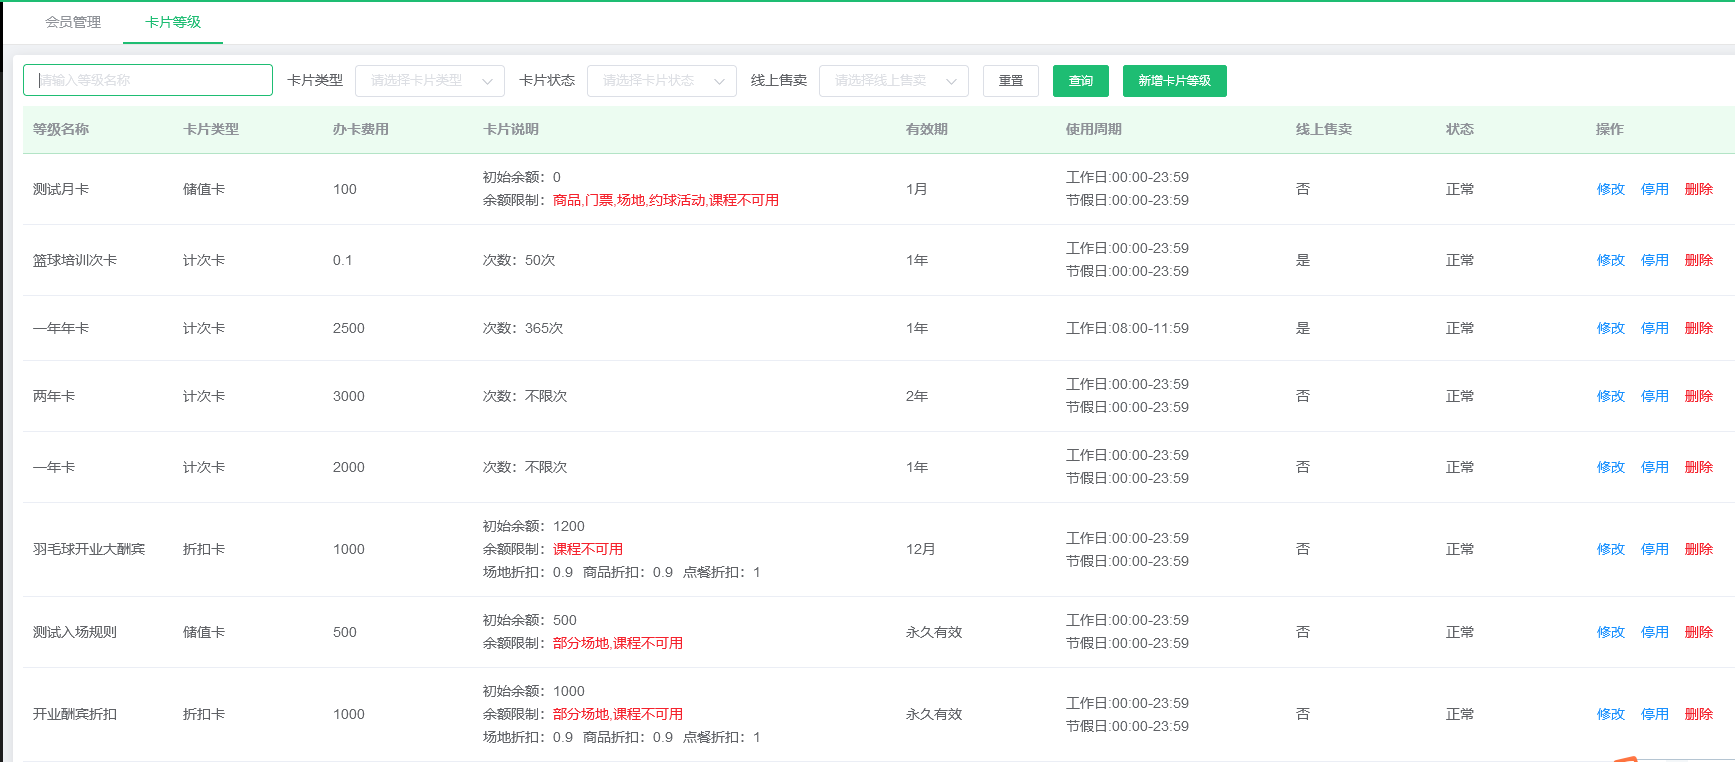Screen dimensions: 1735x762
Task: Click the 新增卡片等级 button
Action: point(1174,81)
